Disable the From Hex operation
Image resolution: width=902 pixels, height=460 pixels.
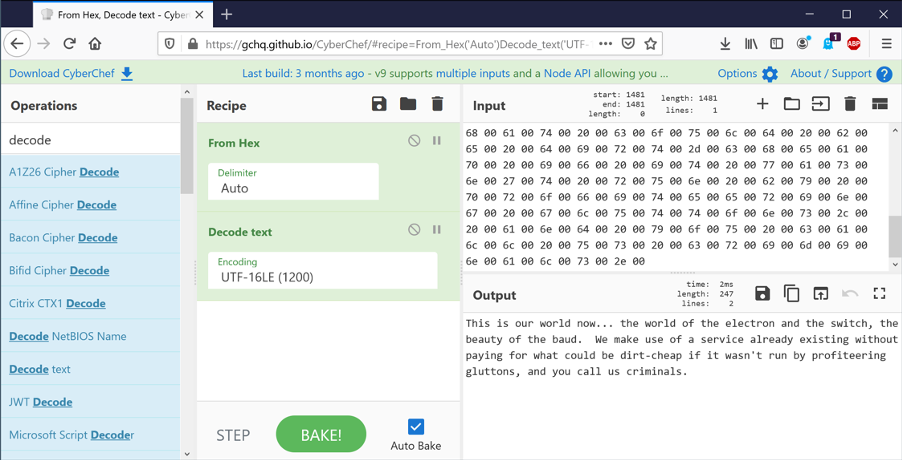414,141
